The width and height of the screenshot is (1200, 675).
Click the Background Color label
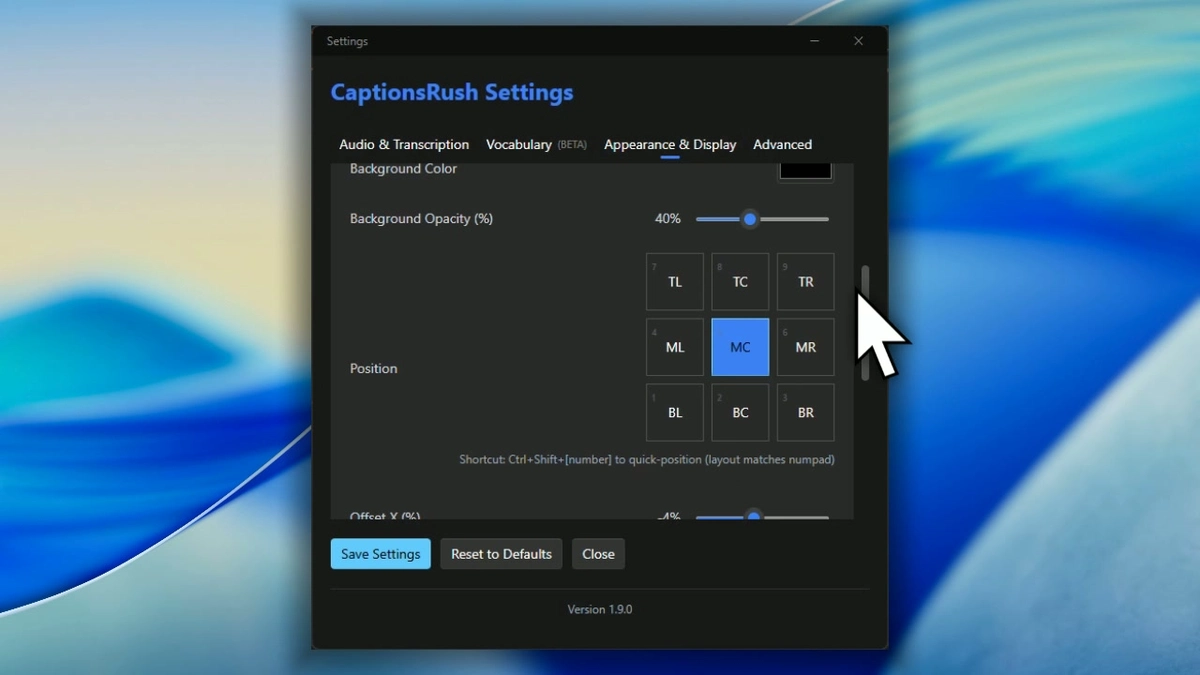coord(403,169)
